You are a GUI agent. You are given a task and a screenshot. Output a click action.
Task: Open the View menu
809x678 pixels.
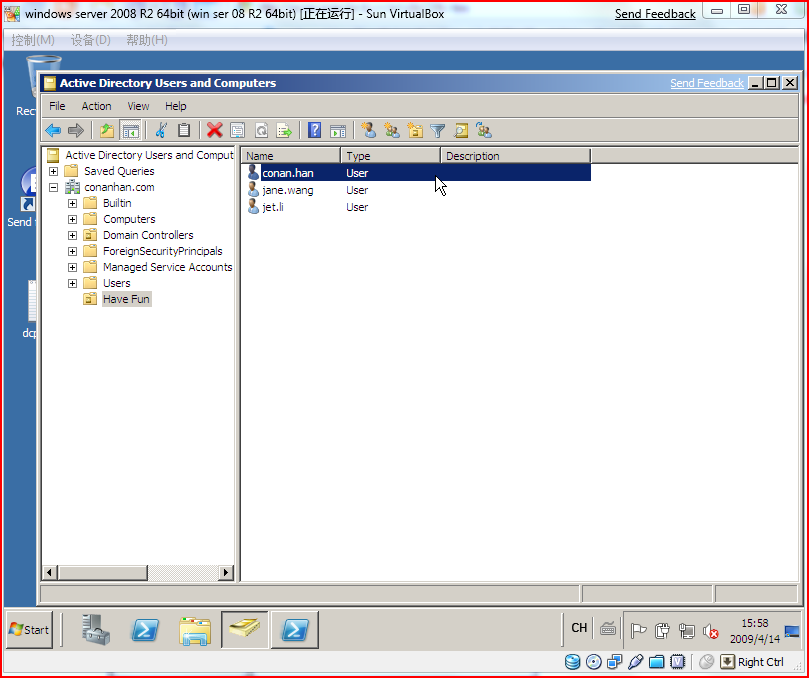138,106
